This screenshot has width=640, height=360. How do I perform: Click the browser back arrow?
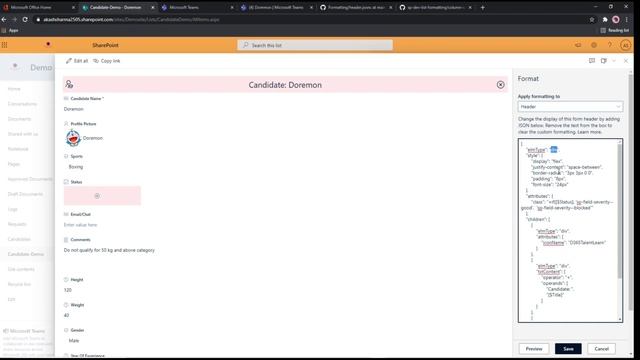(x=4, y=19)
